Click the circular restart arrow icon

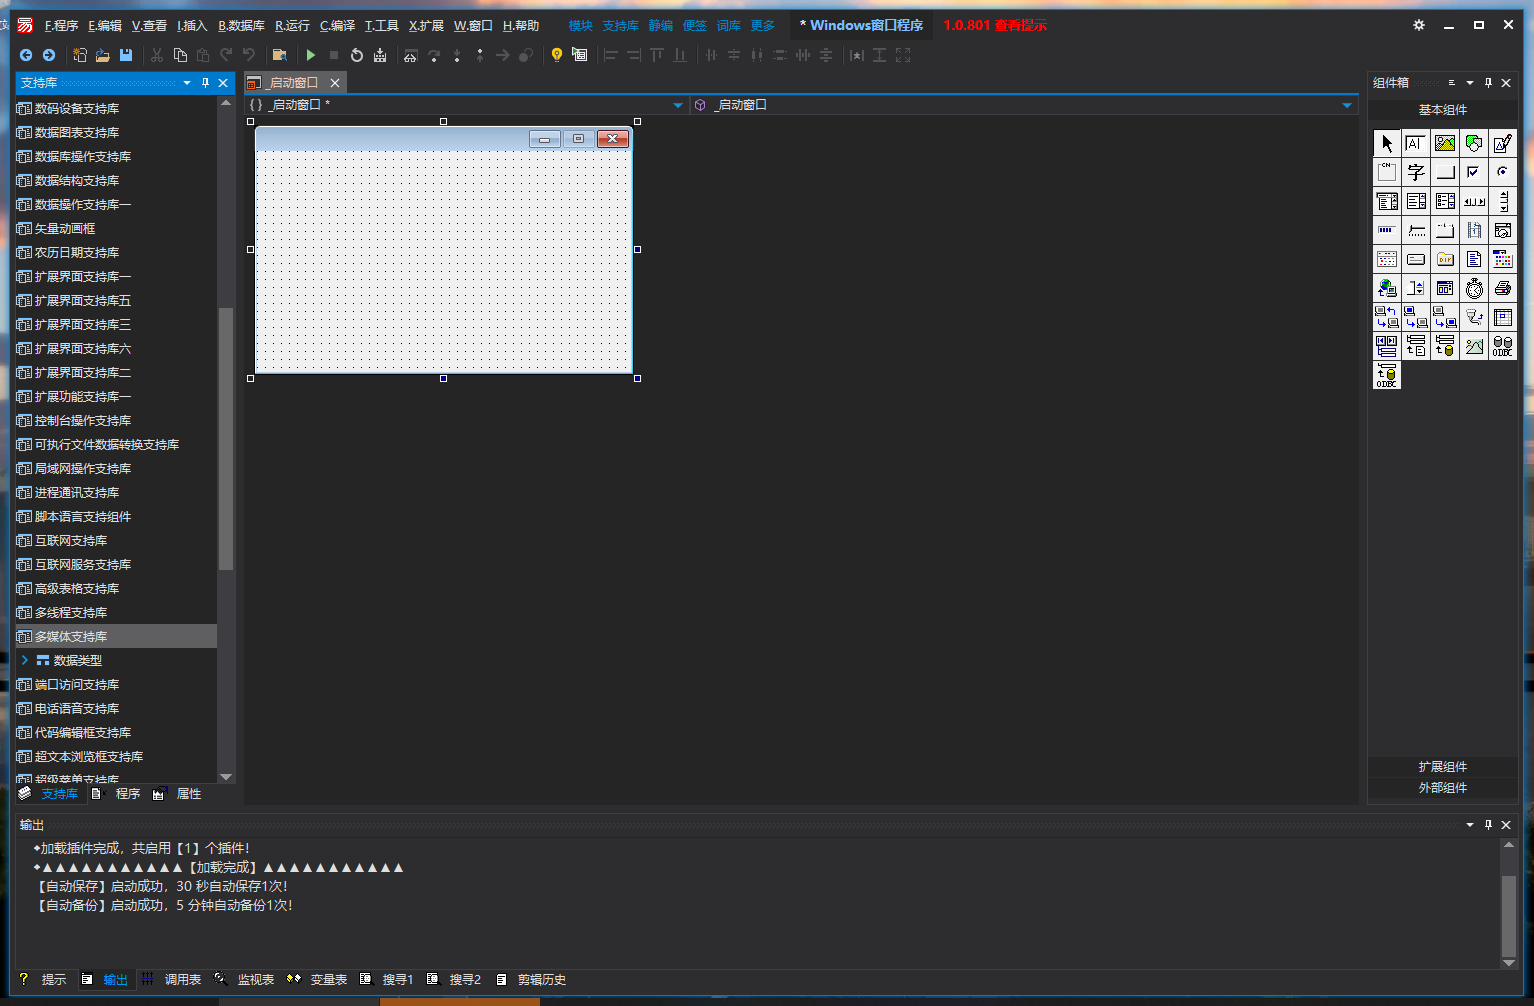357,55
